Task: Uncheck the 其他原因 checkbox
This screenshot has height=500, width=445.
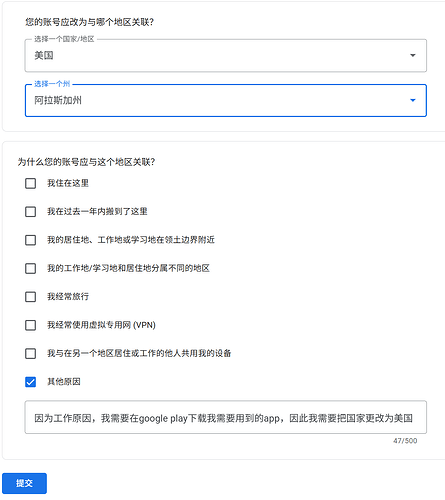Action: [x=31, y=382]
